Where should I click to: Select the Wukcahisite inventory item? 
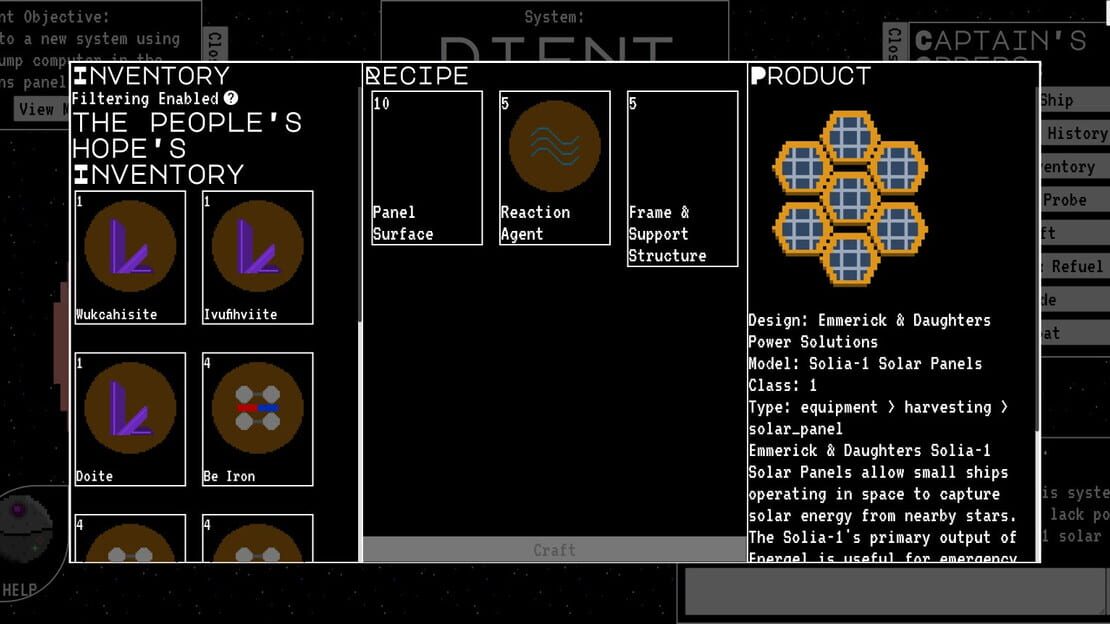click(130, 257)
